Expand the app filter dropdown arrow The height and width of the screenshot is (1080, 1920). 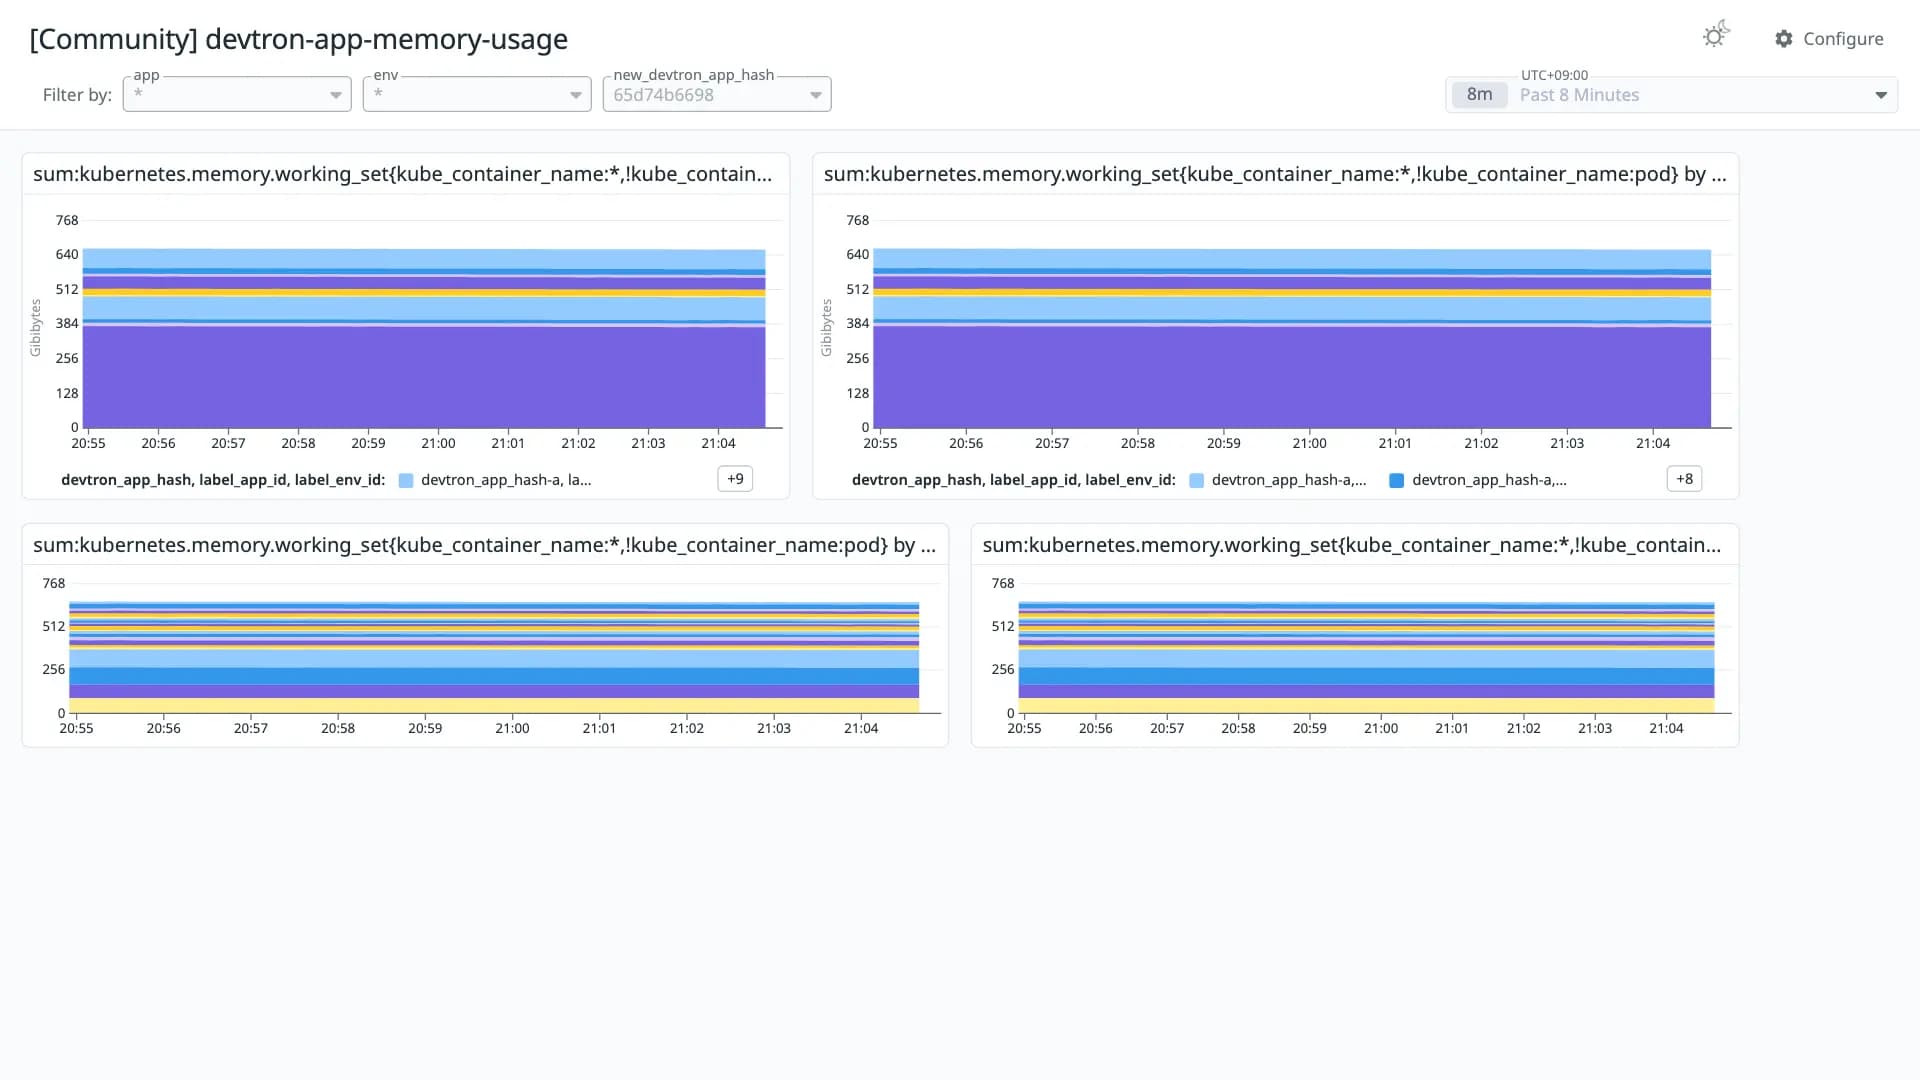point(336,95)
